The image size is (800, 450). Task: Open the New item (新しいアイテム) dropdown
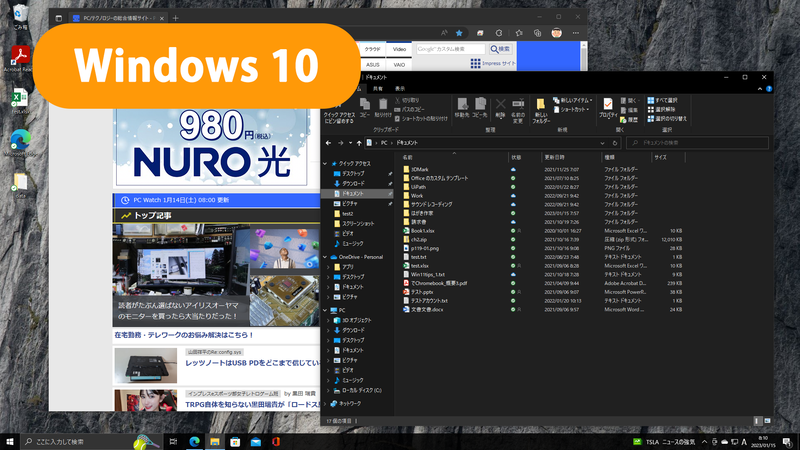coord(572,101)
